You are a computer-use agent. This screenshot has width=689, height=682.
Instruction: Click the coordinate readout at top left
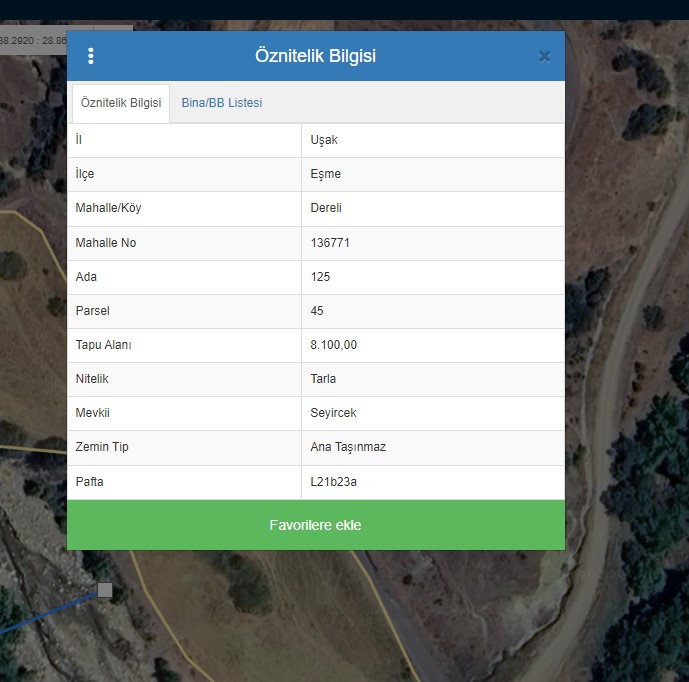point(33,41)
